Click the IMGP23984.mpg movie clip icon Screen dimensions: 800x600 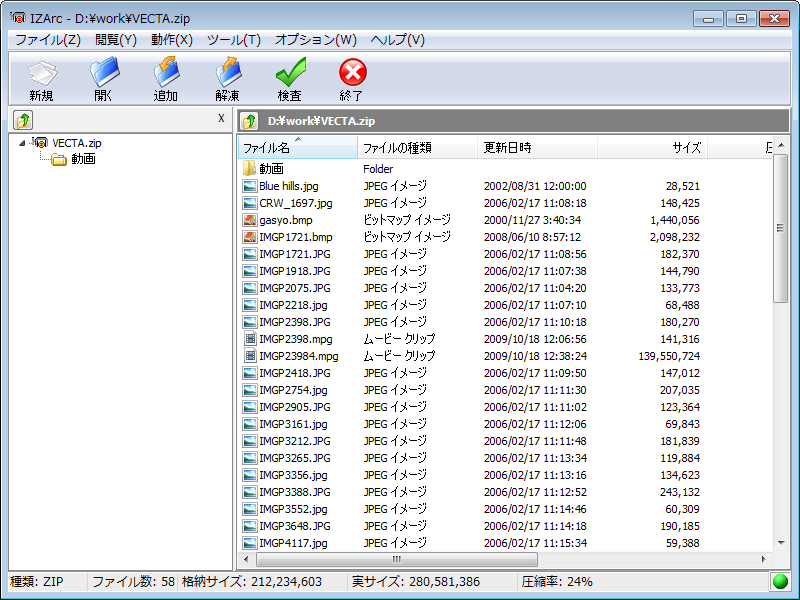pyautogui.click(x=249, y=356)
